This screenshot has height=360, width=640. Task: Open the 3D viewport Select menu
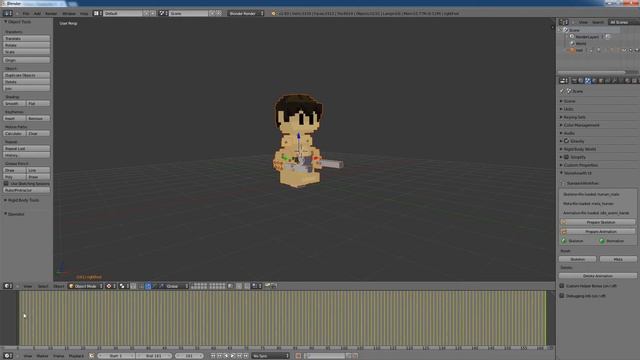[43, 286]
